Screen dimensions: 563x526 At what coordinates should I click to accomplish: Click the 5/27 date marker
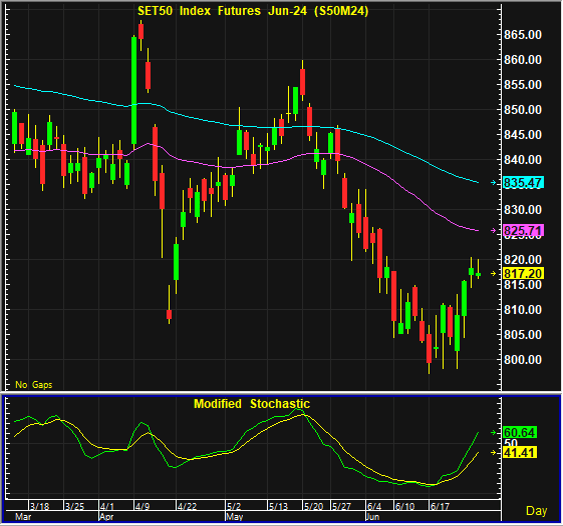point(341,506)
